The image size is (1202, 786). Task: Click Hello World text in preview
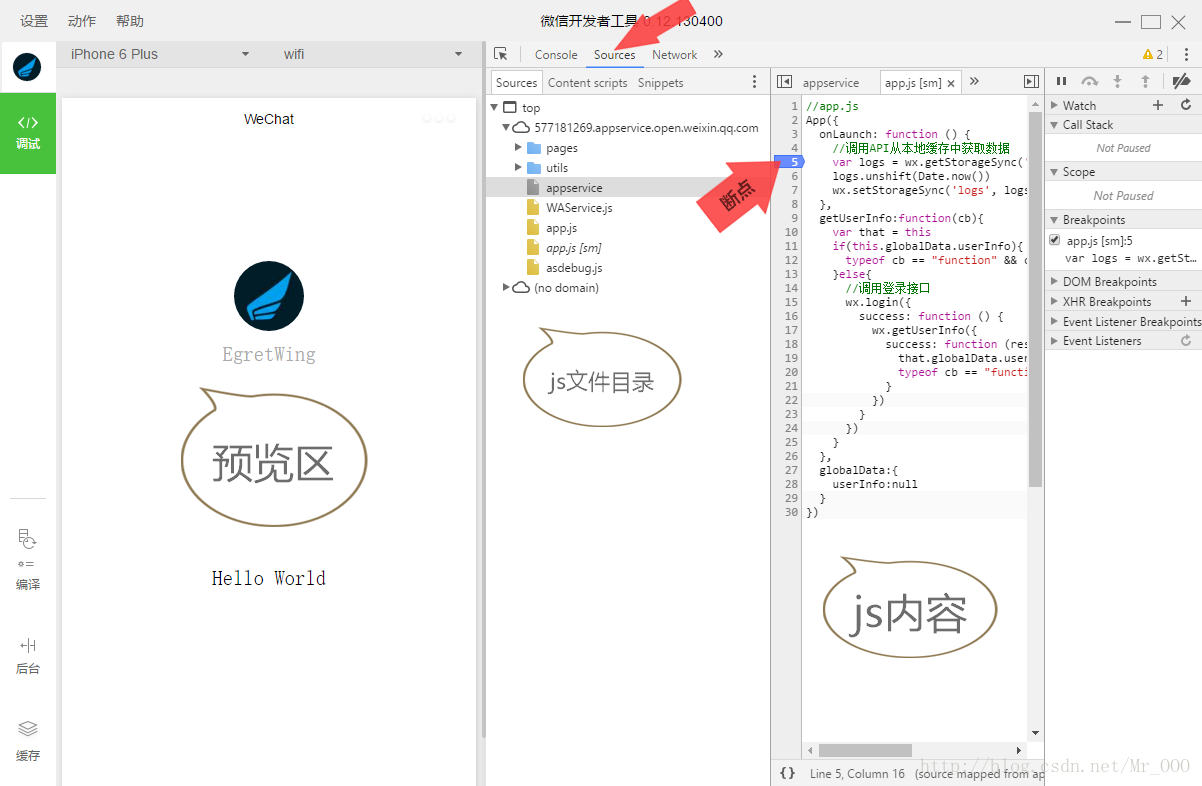pos(268,578)
